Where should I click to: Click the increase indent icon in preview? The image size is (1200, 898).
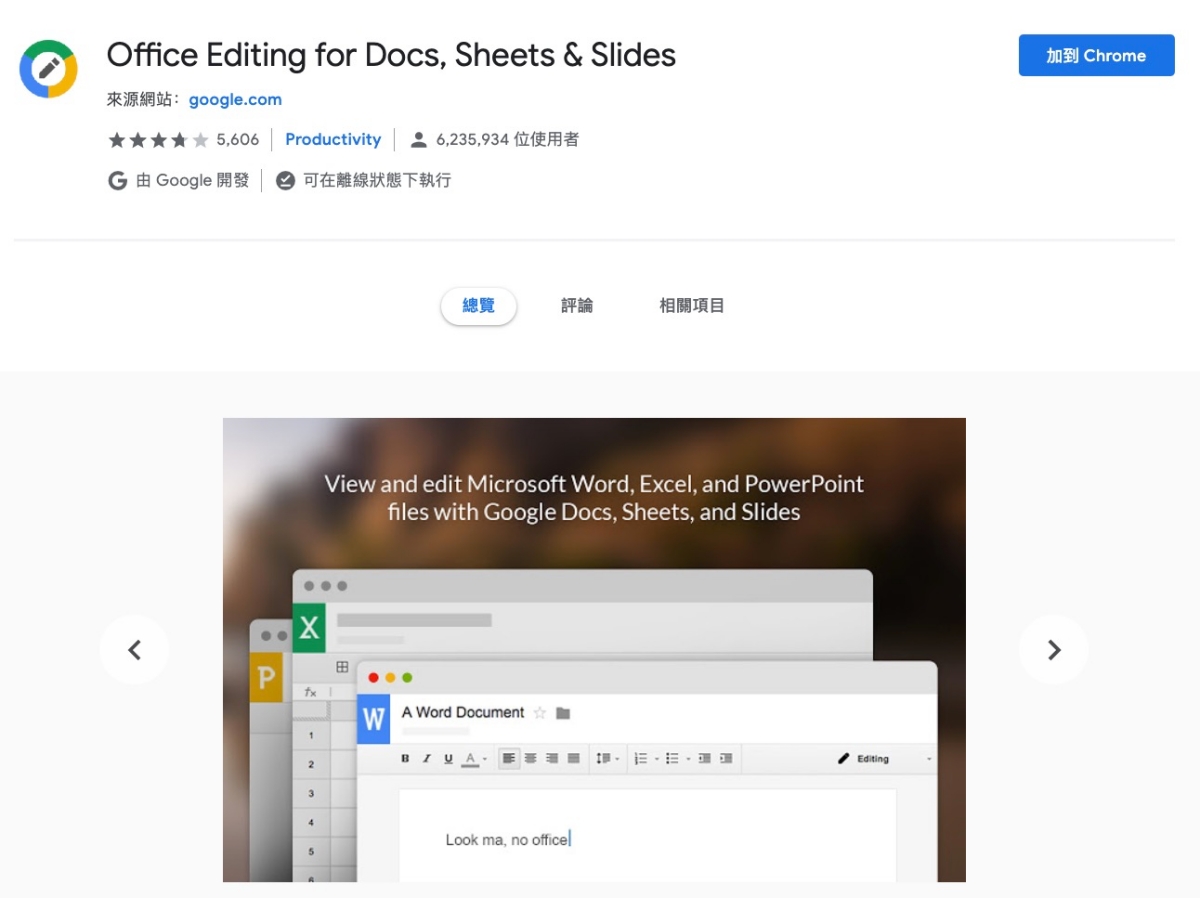tap(726, 759)
